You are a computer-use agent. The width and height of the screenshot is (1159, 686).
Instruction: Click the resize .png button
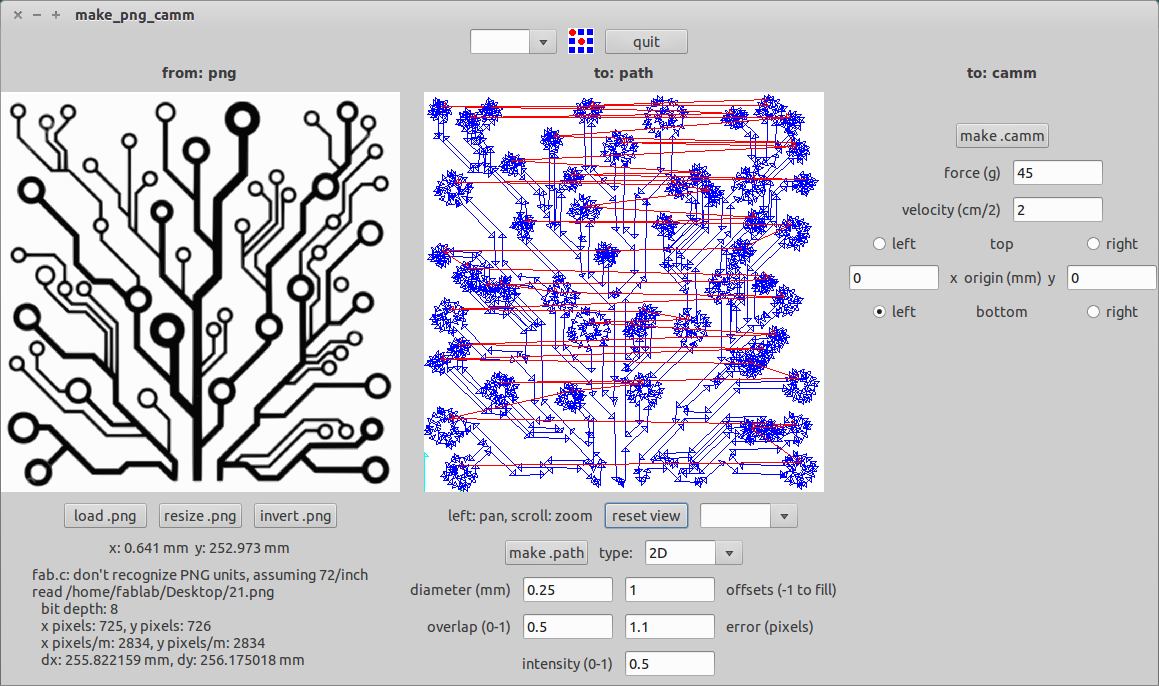(200, 516)
